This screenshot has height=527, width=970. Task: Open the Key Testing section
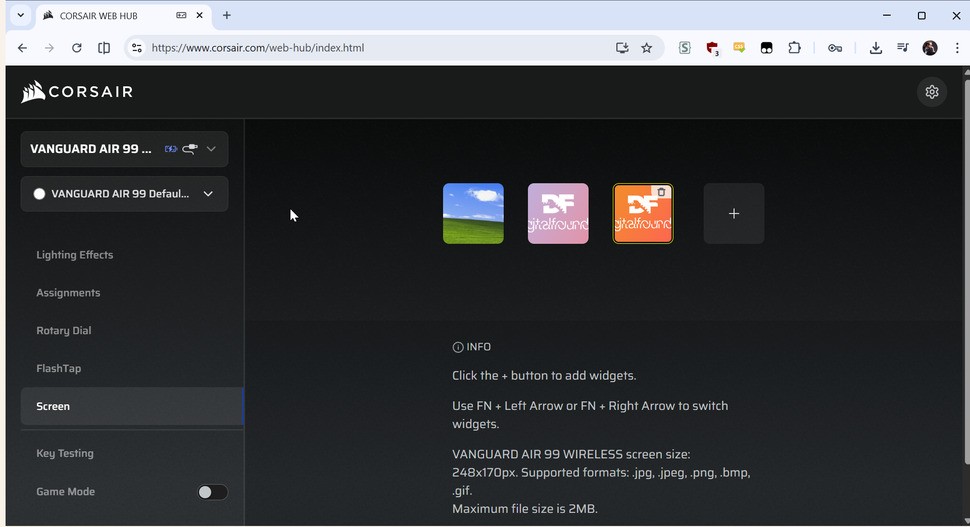tap(65, 453)
